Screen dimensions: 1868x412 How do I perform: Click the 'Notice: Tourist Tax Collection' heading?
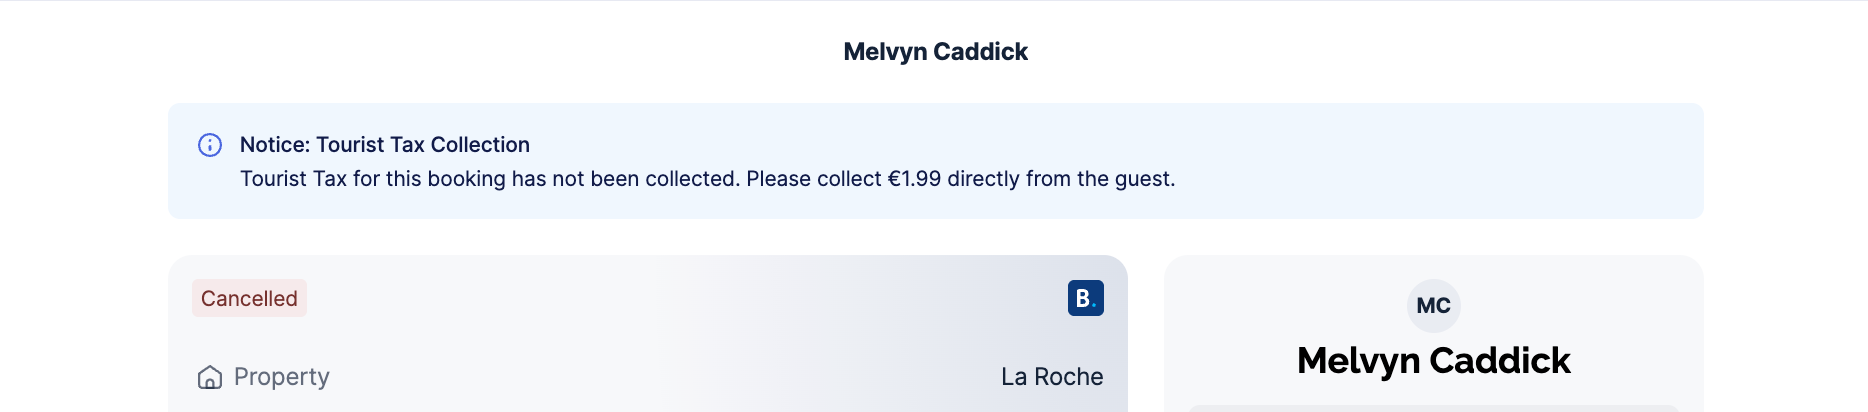384,145
